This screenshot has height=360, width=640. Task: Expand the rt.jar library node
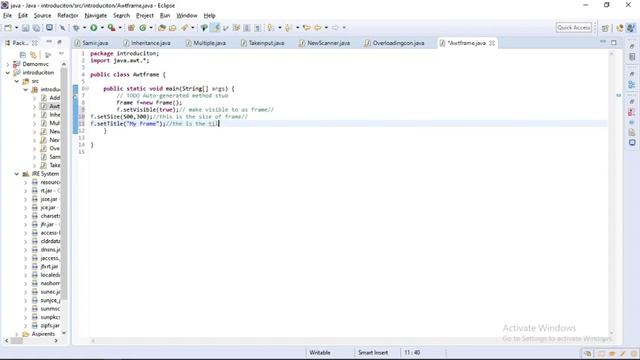(x=26, y=191)
